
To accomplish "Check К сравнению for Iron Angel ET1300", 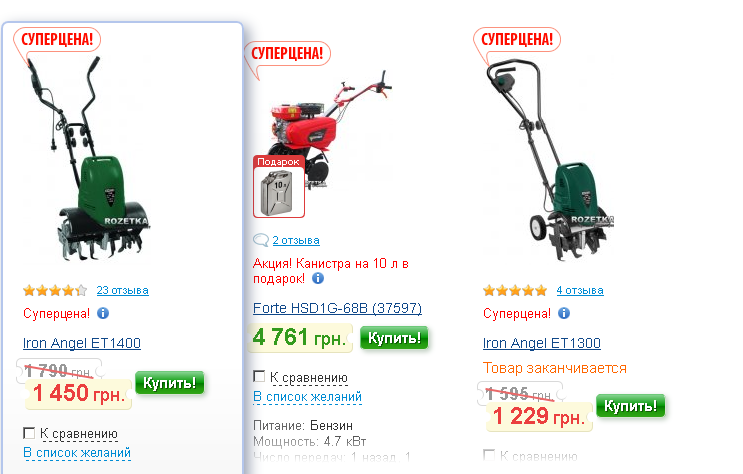I will [489, 456].
